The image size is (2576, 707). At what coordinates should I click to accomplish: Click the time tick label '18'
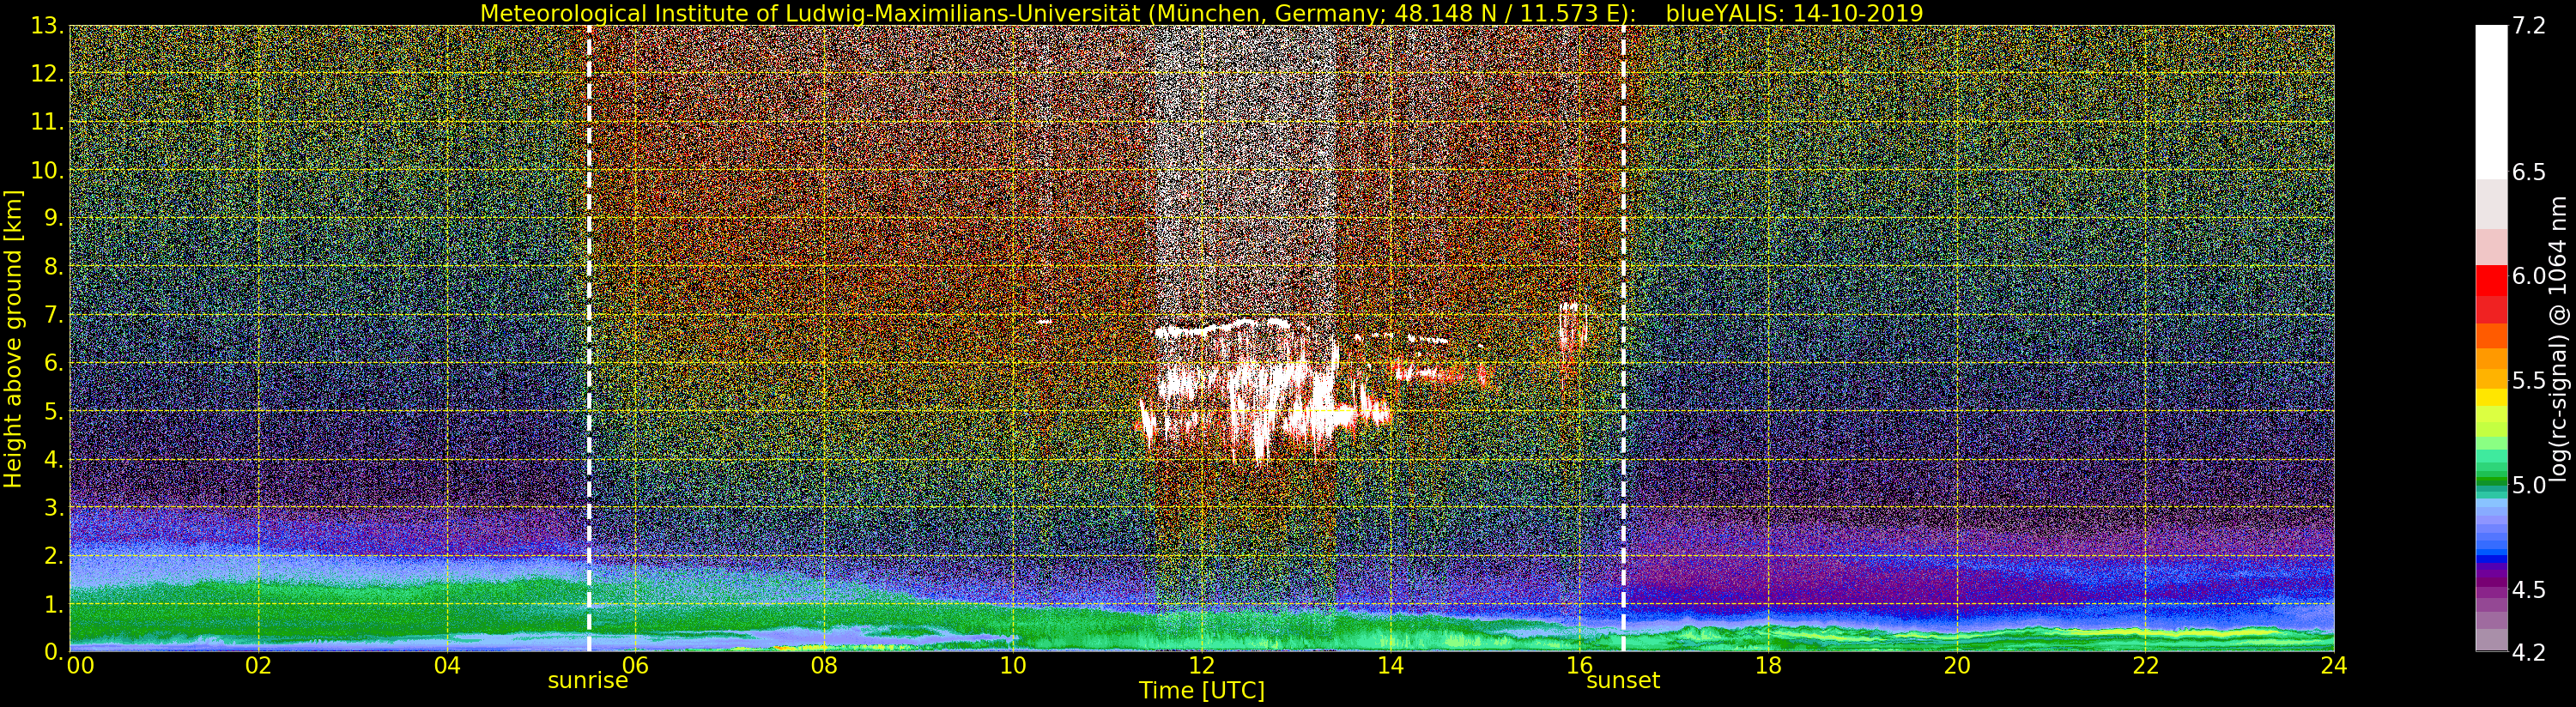coord(1768,666)
